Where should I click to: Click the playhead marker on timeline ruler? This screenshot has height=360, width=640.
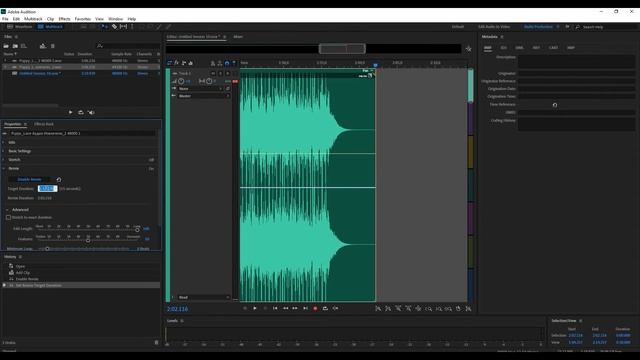(x=375, y=65)
